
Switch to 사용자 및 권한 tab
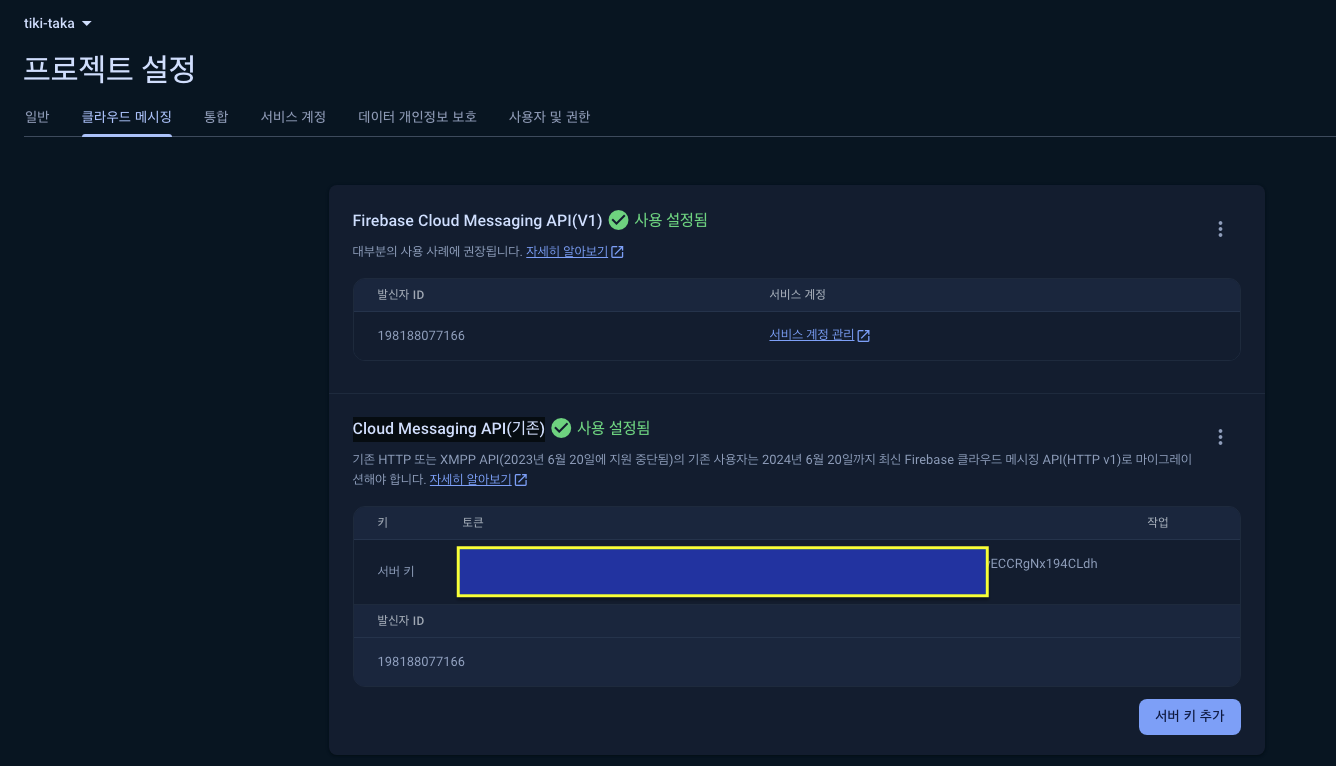pyautogui.click(x=549, y=117)
